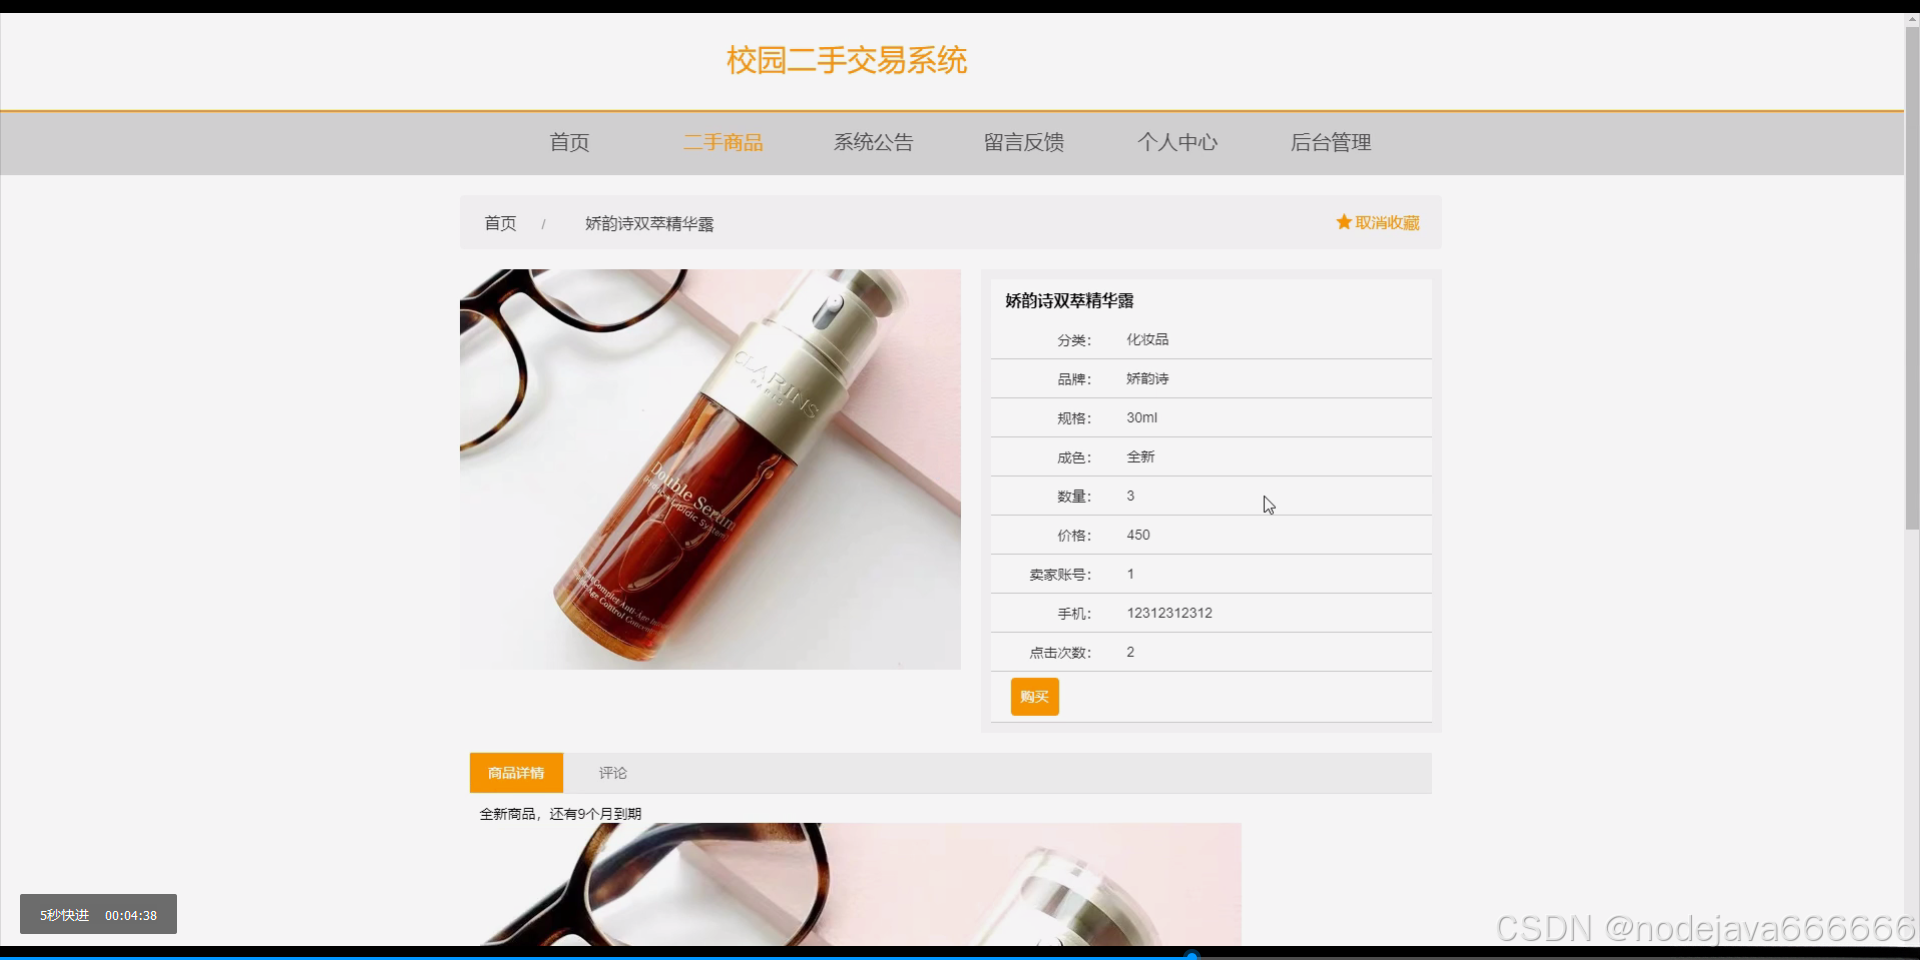Click the 校园二手交易系统 site title

point(847,60)
